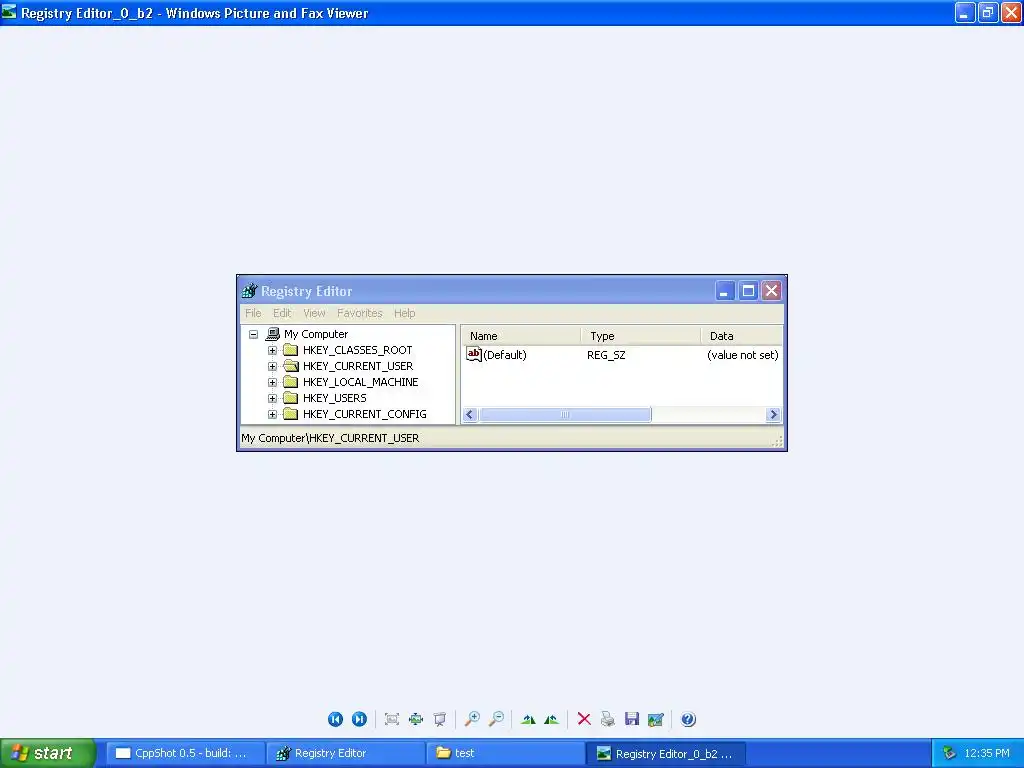Open Help menu in pictured Registry Editor
Viewport: 1024px width, 768px height.
click(x=404, y=313)
